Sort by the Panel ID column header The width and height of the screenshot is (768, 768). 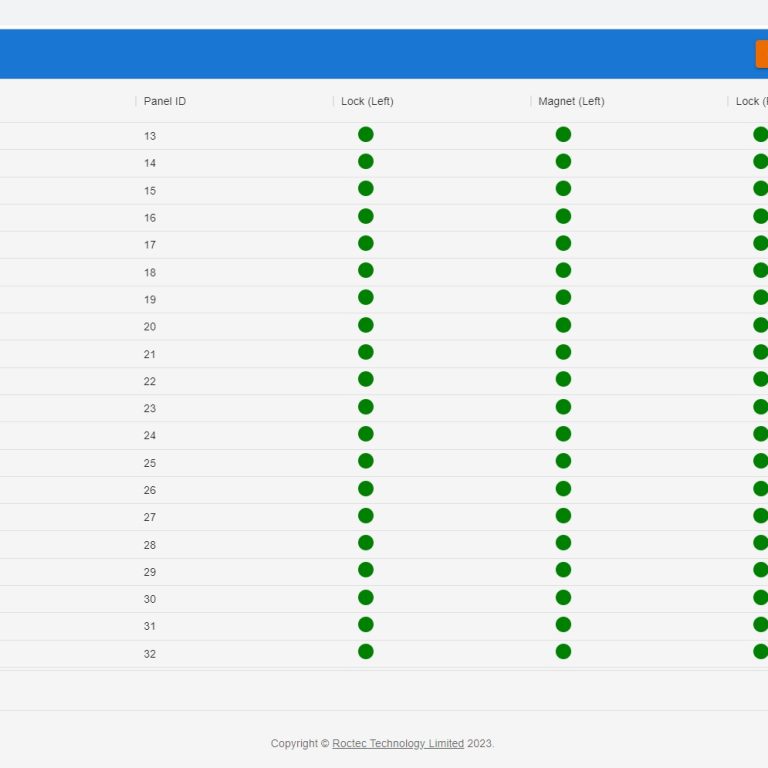tap(165, 101)
